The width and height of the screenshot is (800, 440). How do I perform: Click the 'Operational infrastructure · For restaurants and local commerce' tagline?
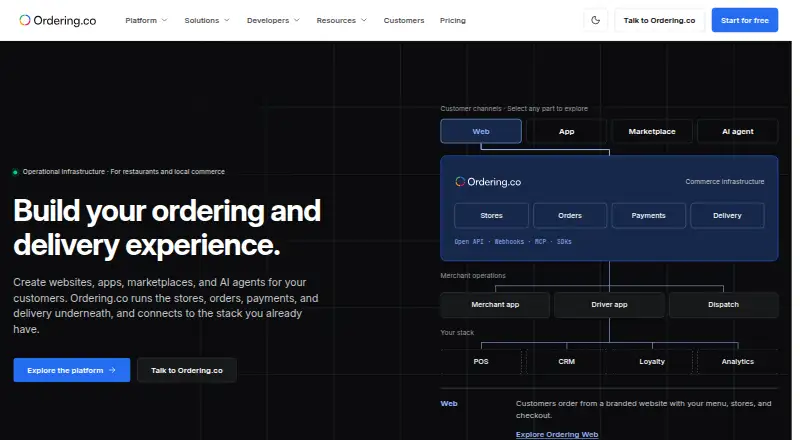[x=123, y=172]
